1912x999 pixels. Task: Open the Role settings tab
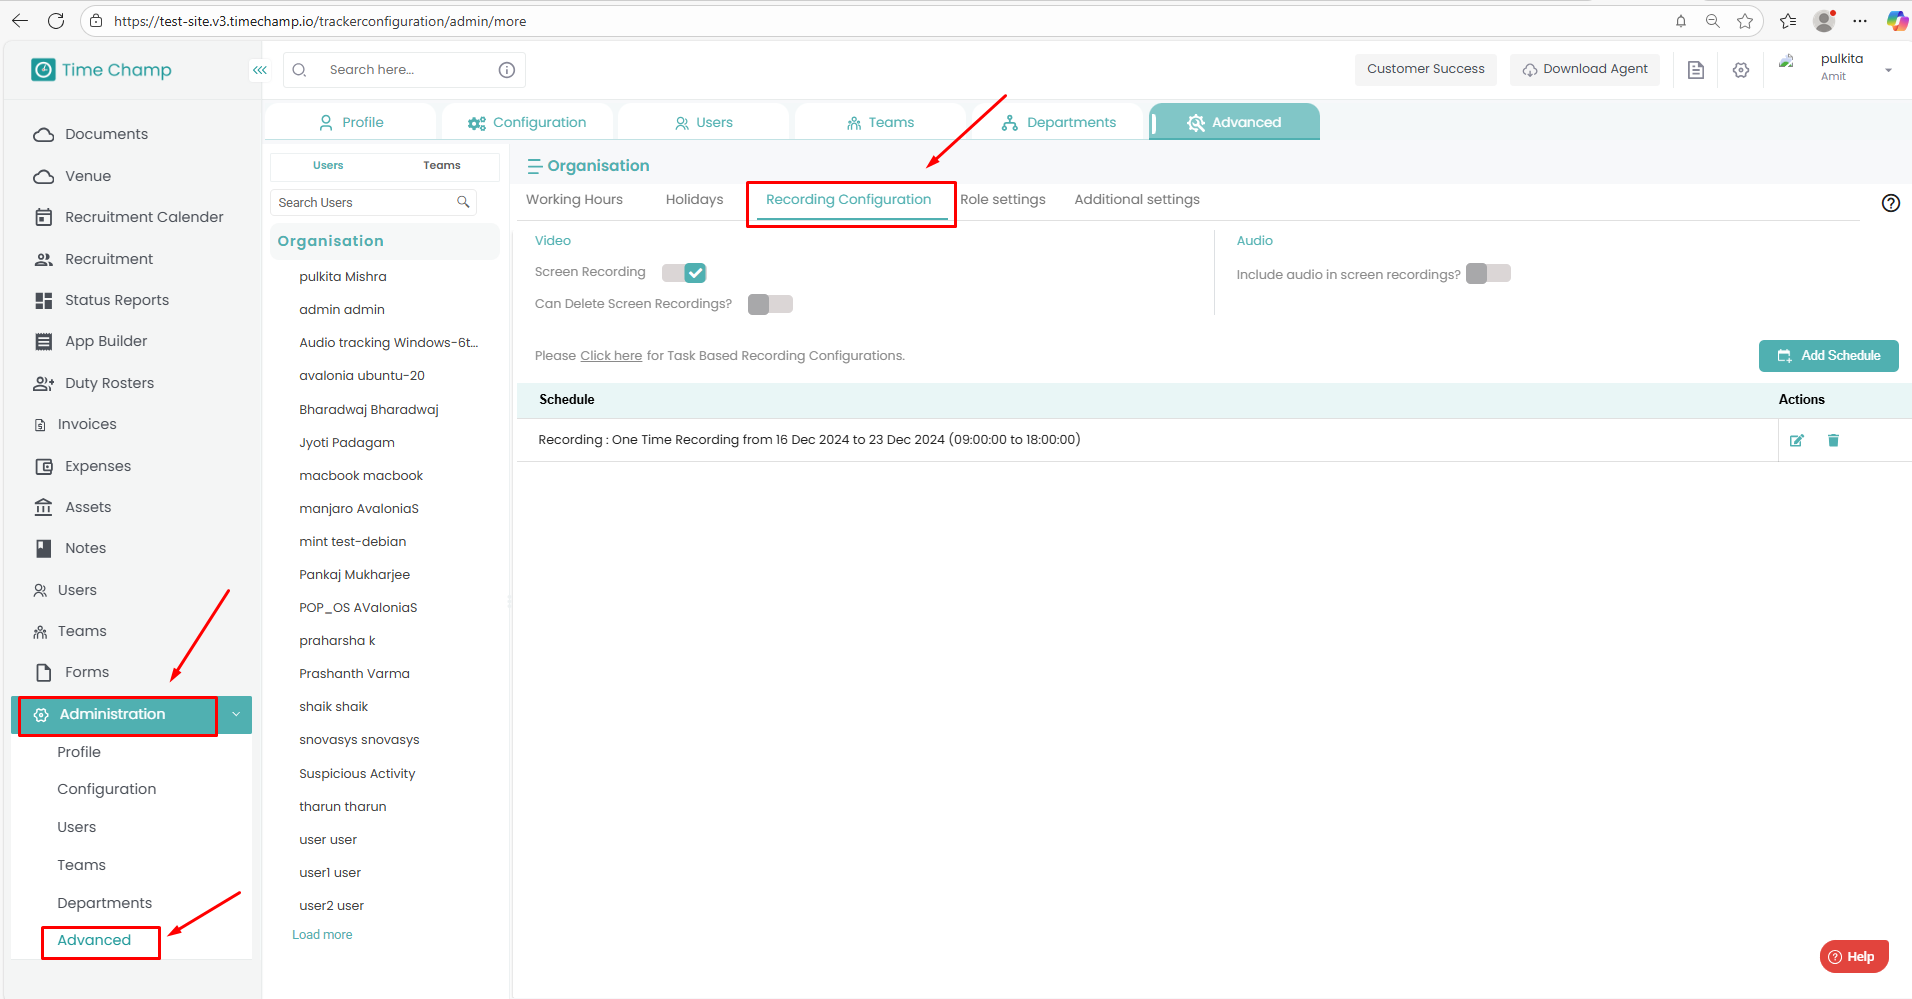tap(1003, 200)
